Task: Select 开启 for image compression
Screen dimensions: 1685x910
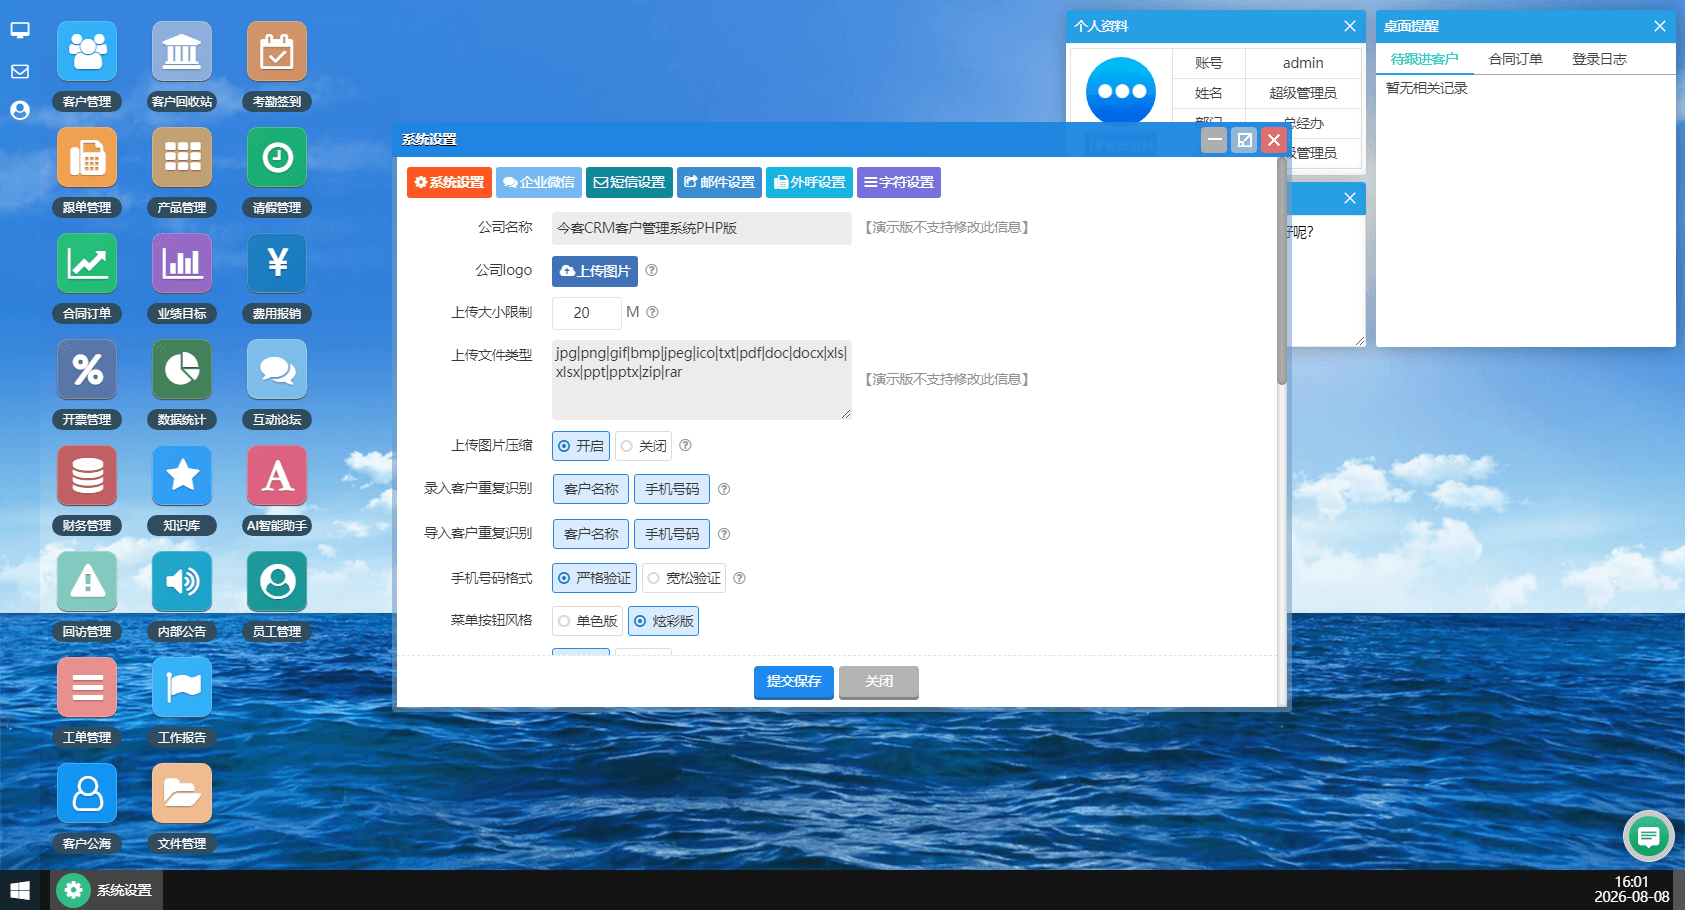Action: click(581, 446)
